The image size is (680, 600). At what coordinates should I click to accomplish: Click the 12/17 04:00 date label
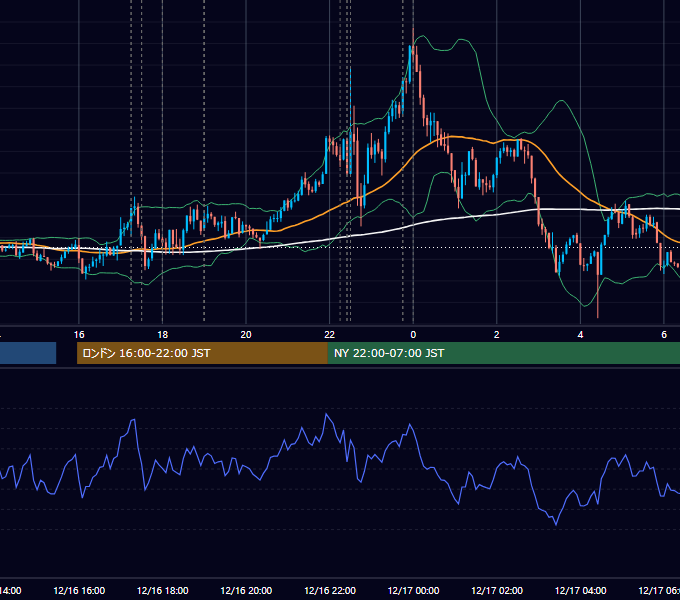581,590
